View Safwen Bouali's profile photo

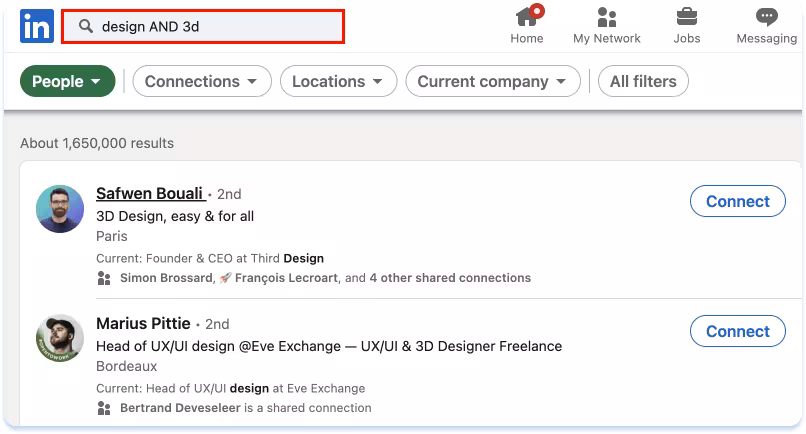59,209
